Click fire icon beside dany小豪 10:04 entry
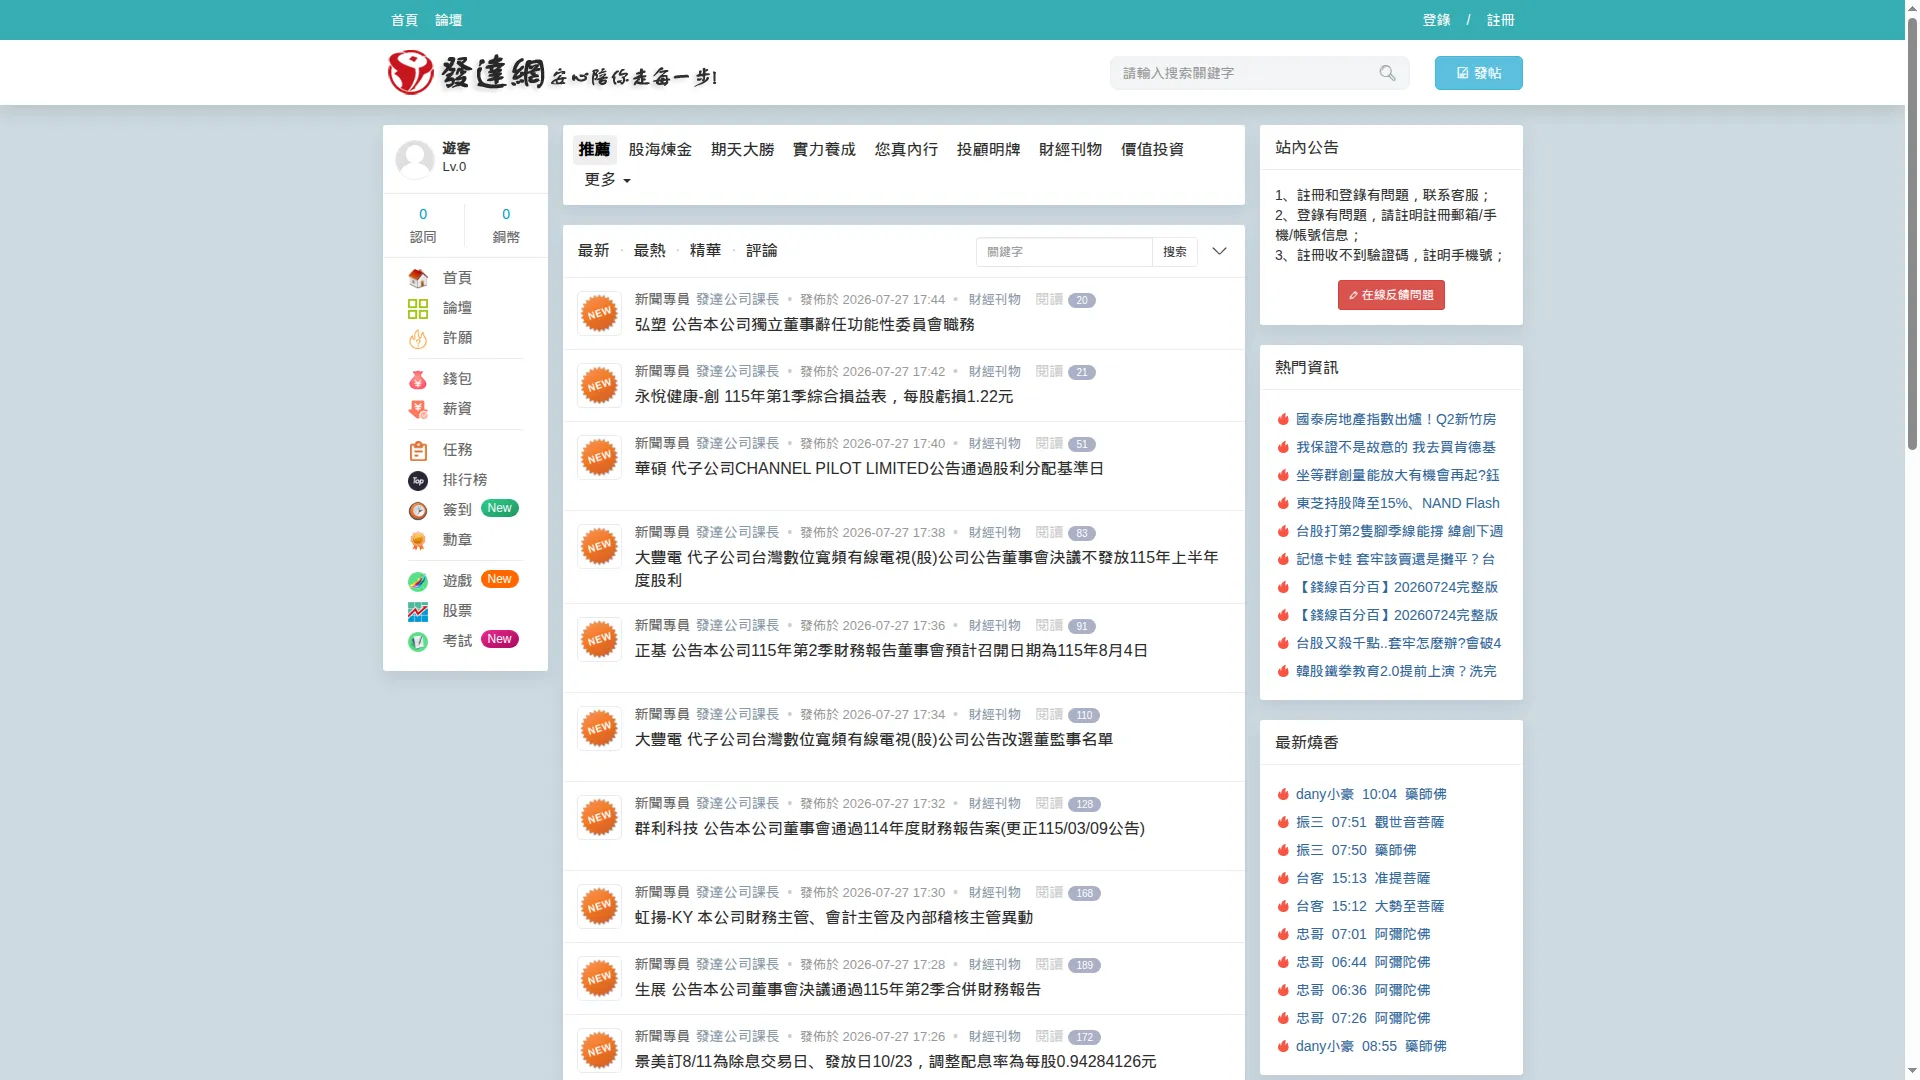The image size is (1920, 1080). (1283, 794)
